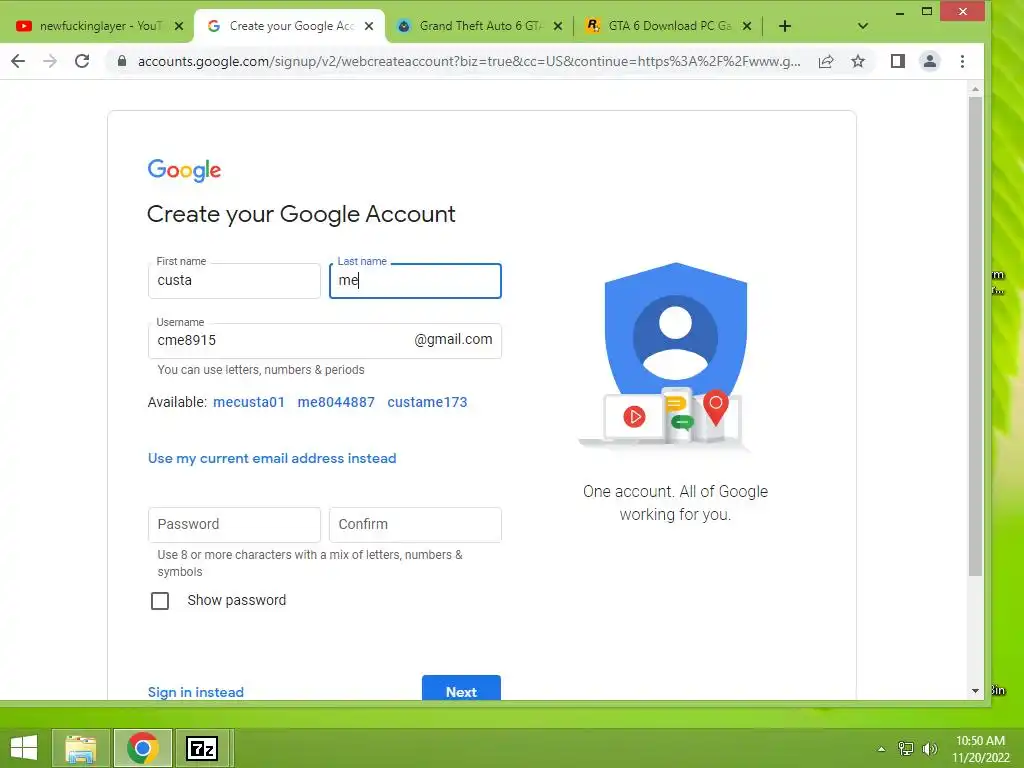The image size is (1024, 768).
Task: Open volume control tray icon
Action: coord(929,748)
